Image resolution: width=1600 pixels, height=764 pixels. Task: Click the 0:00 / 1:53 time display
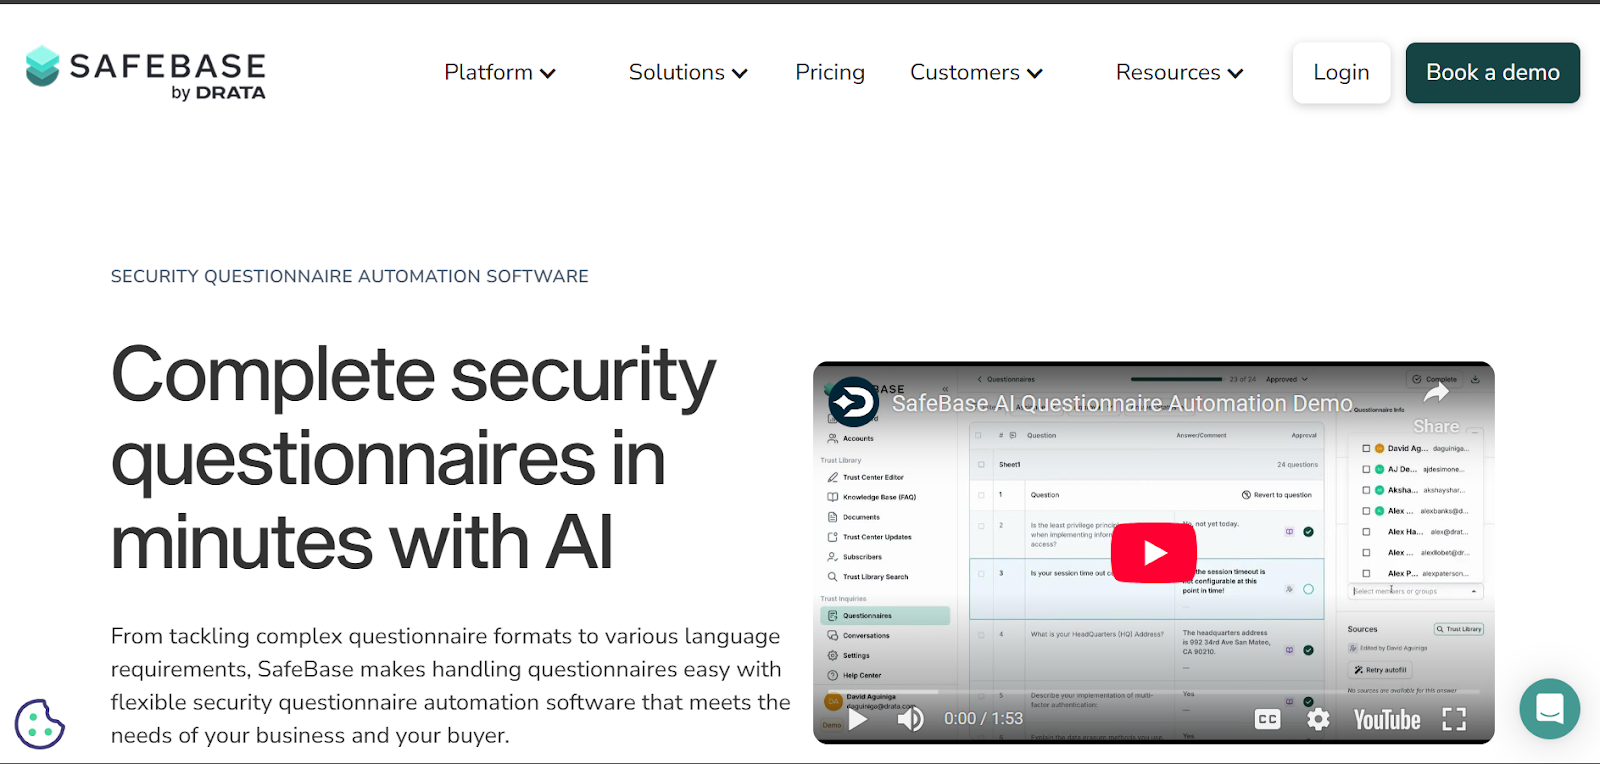pos(983,719)
